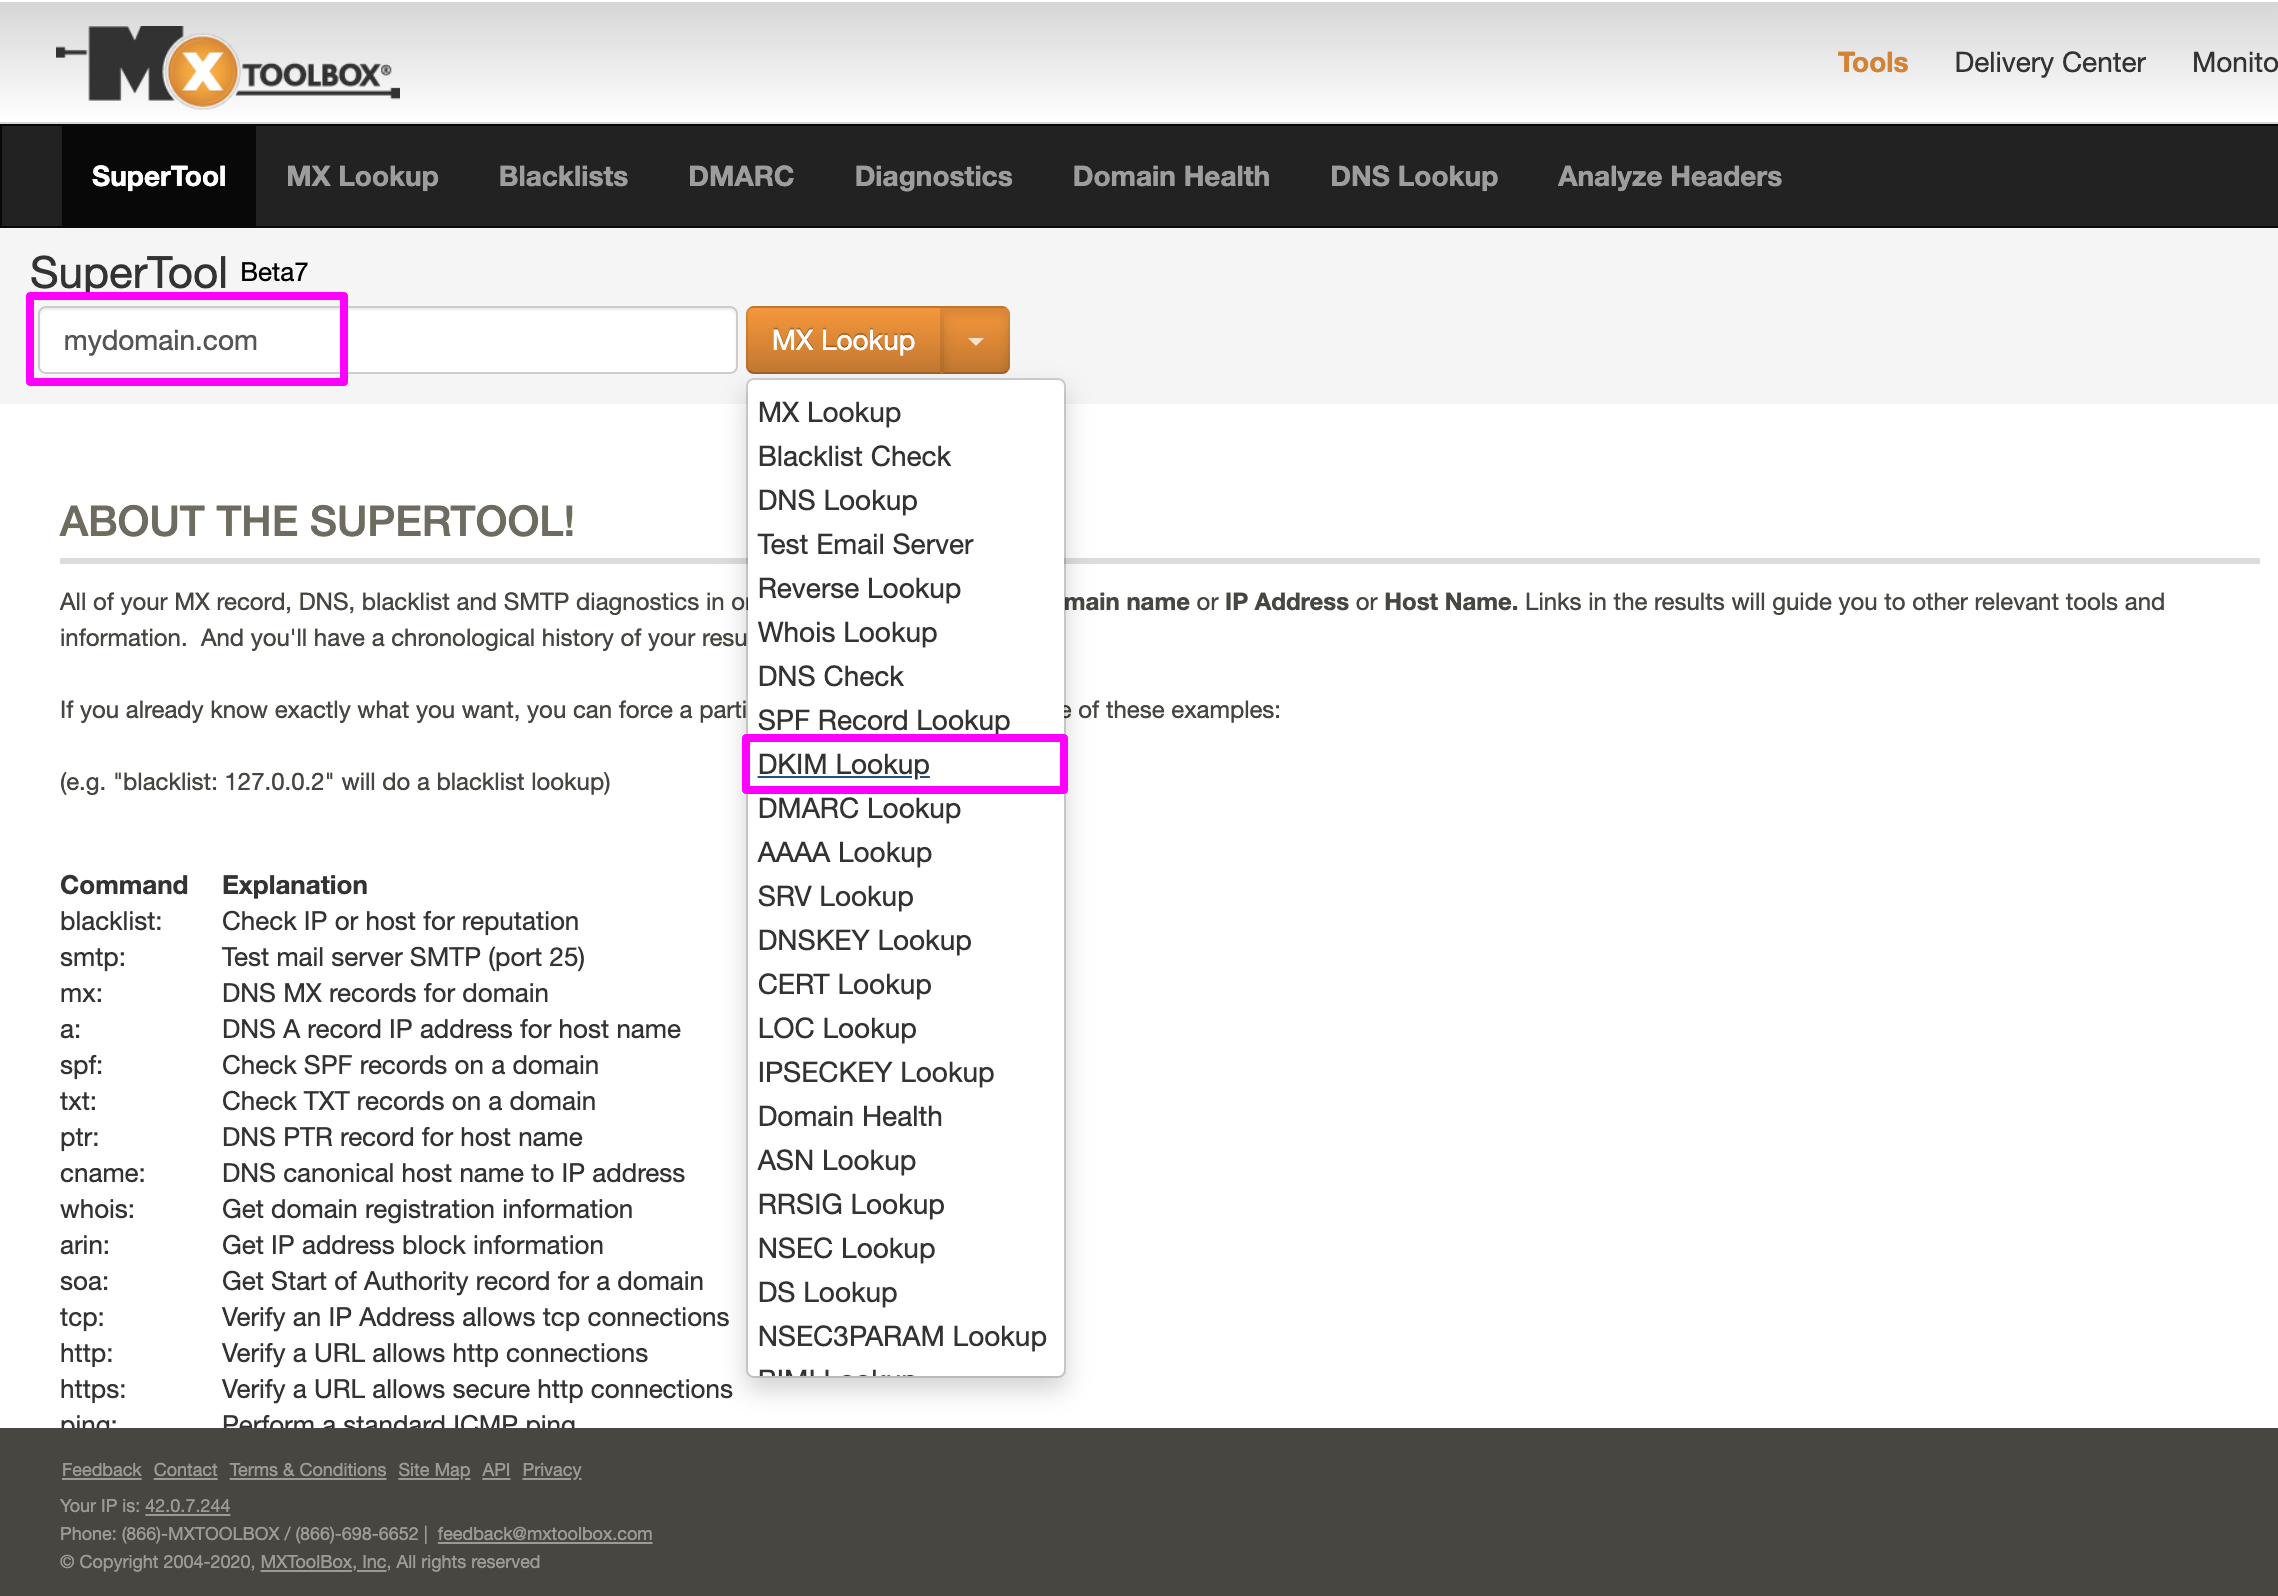Open the Terms & Conditions link
Viewport: 2278px width, 1596px height.
pyautogui.click(x=307, y=1469)
